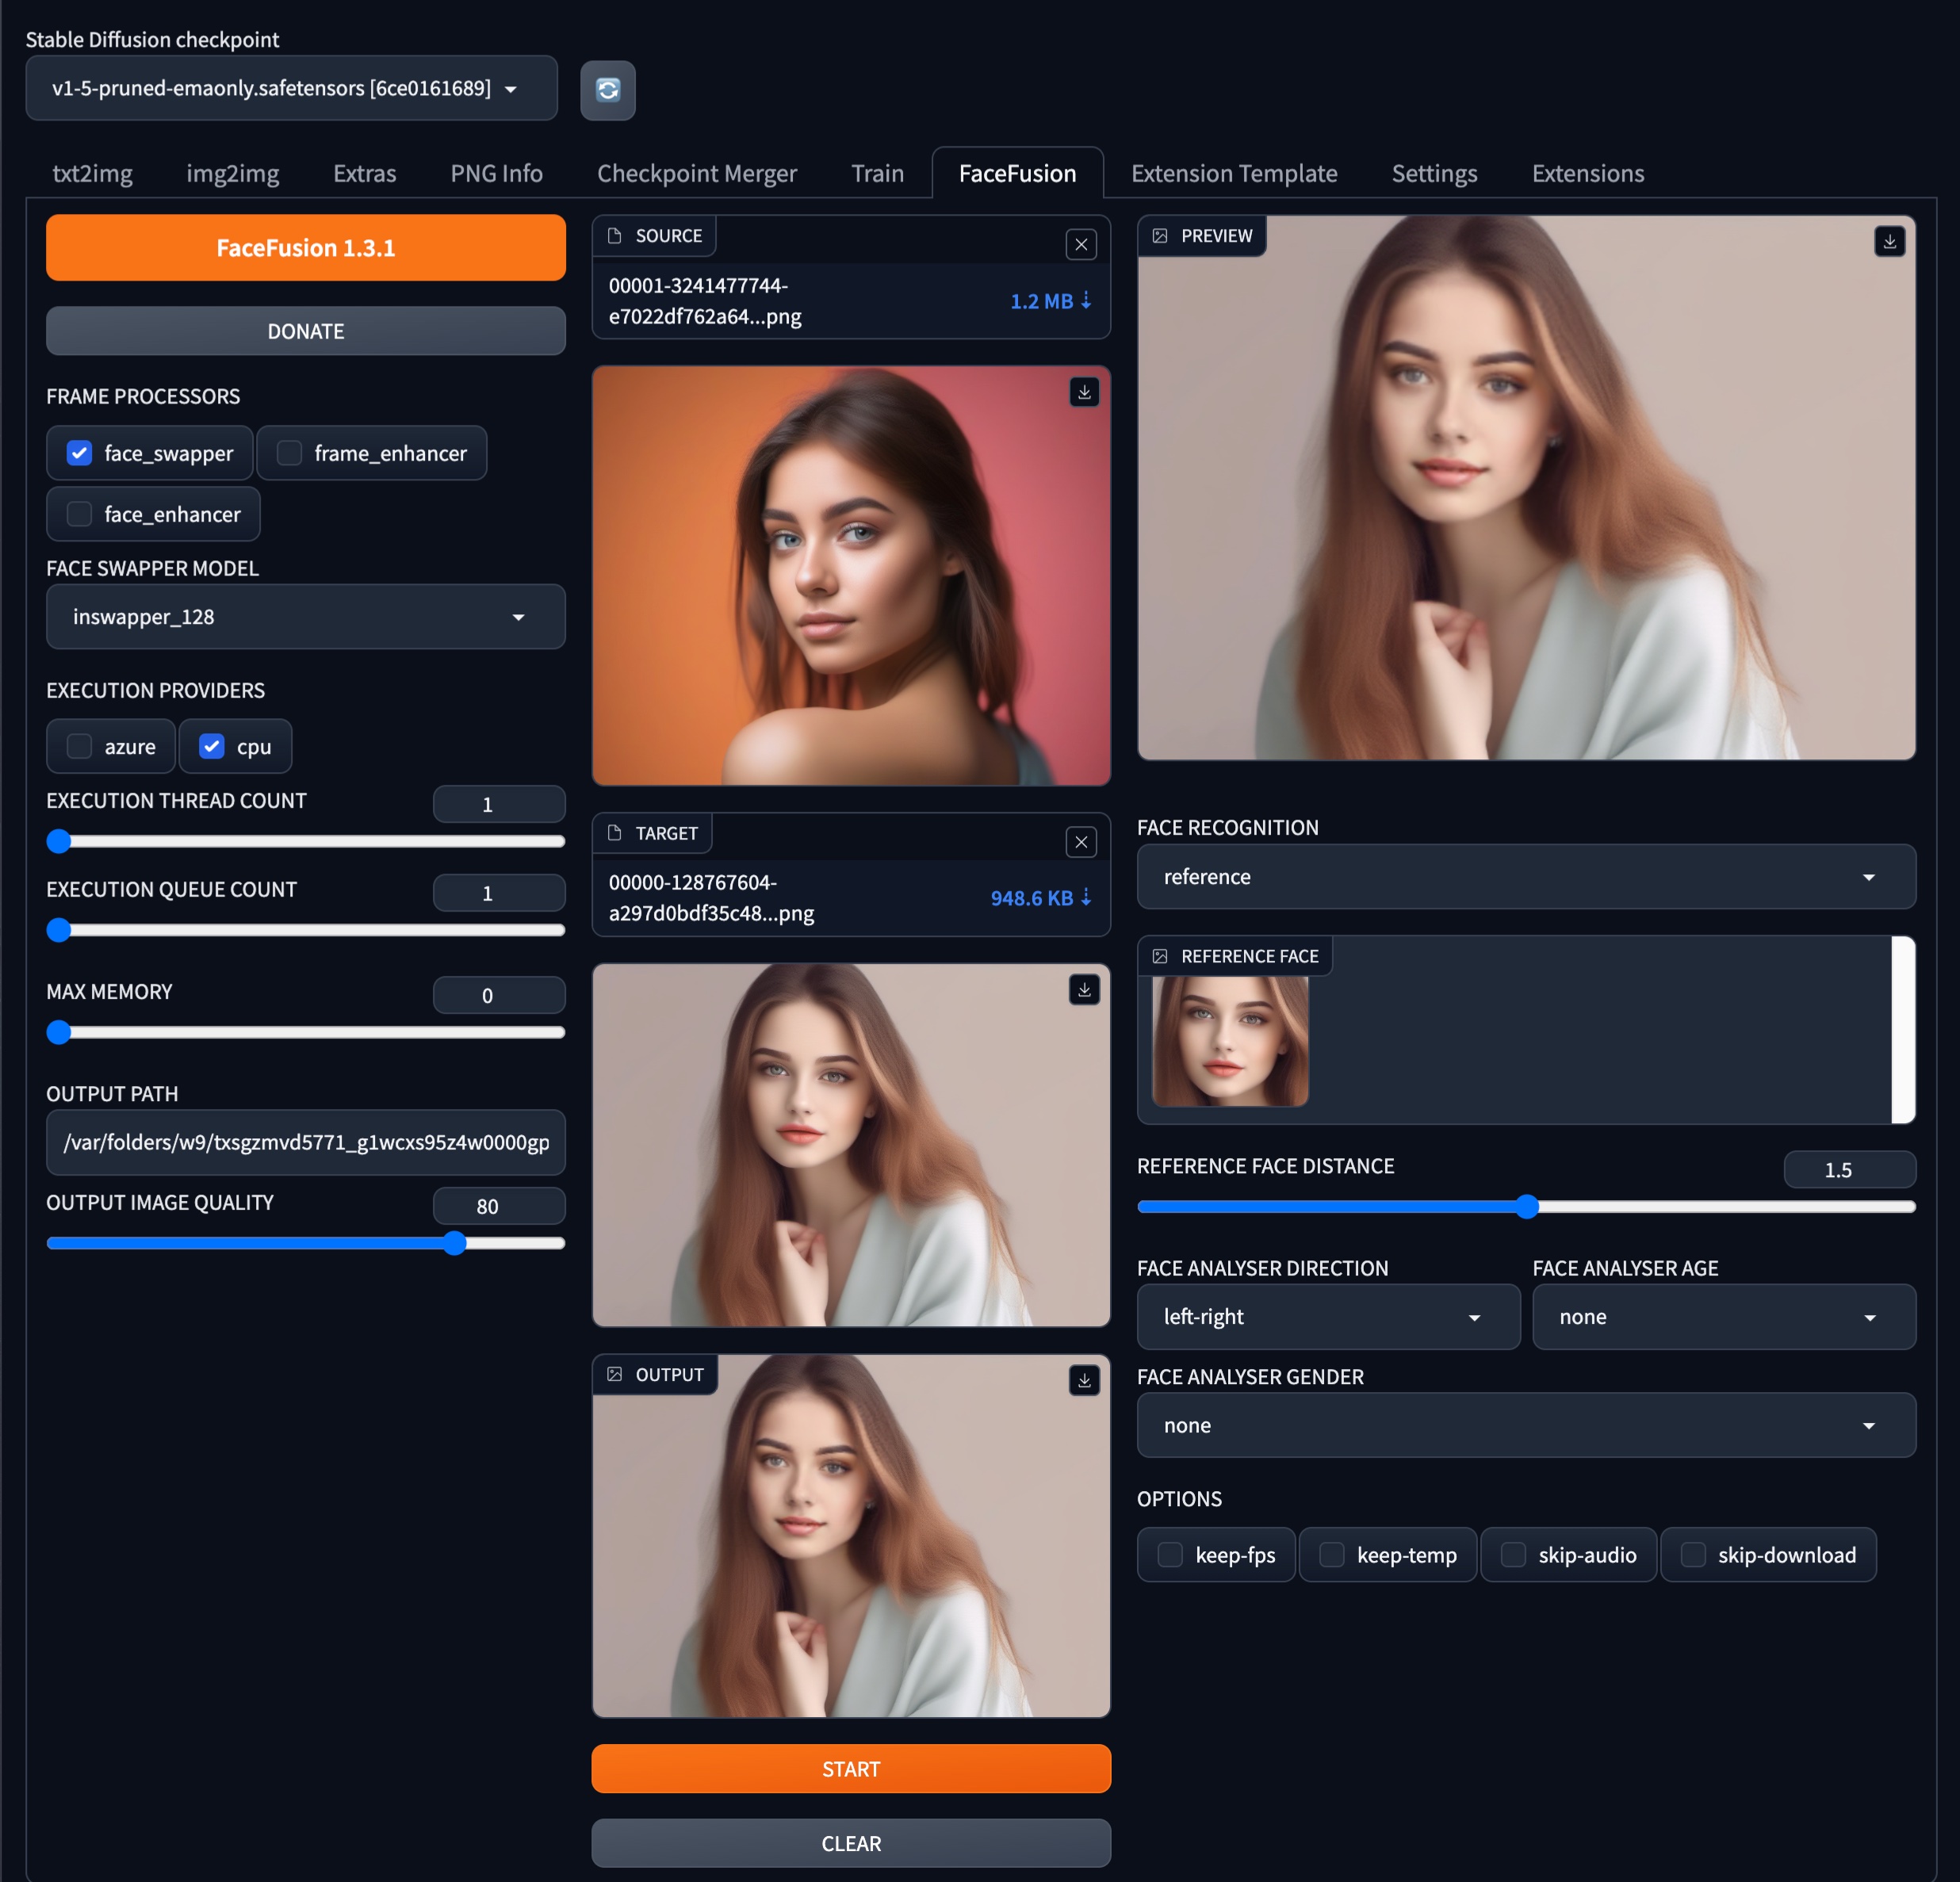Toggle the skip-audio option
Image resolution: width=1960 pixels, height=1882 pixels.
(1513, 1555)
